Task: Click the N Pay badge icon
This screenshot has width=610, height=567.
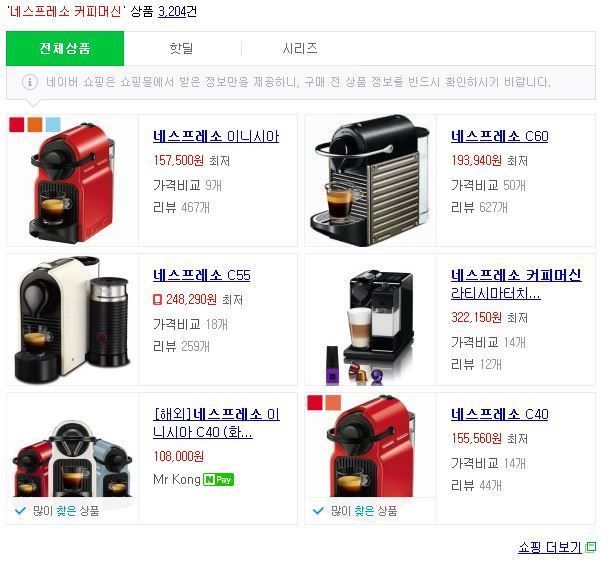Action: (x=218, y=479)
